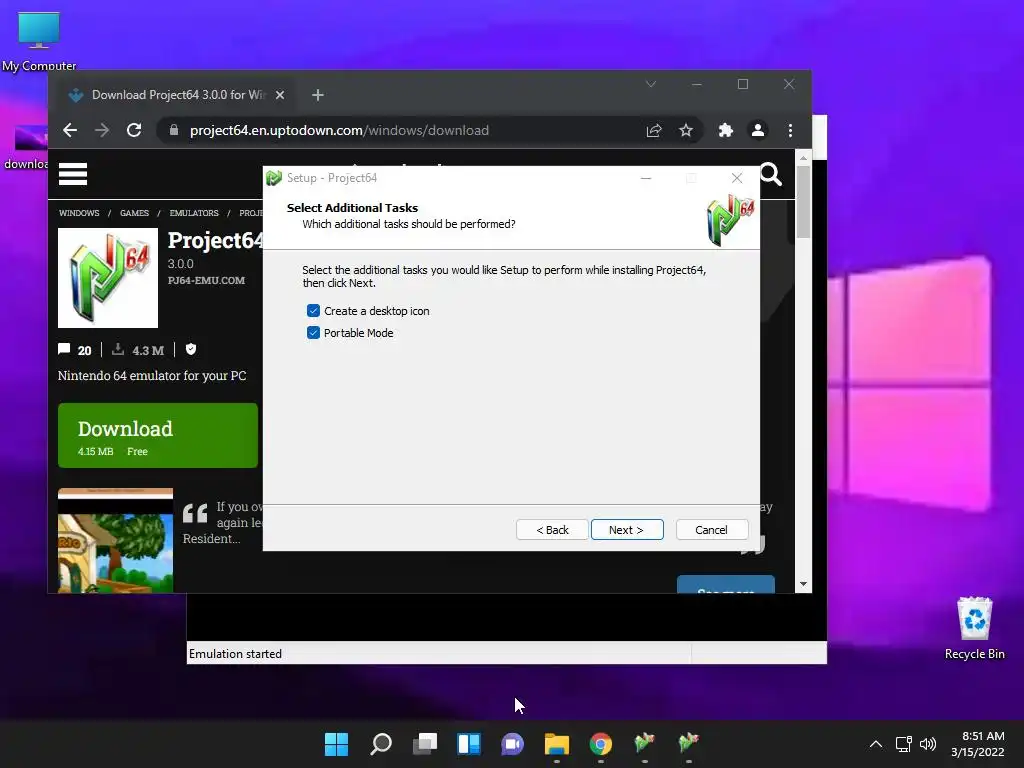Click the security shield icon
1024x768 pixels.
pyautogui.click(x=191, y=349)
